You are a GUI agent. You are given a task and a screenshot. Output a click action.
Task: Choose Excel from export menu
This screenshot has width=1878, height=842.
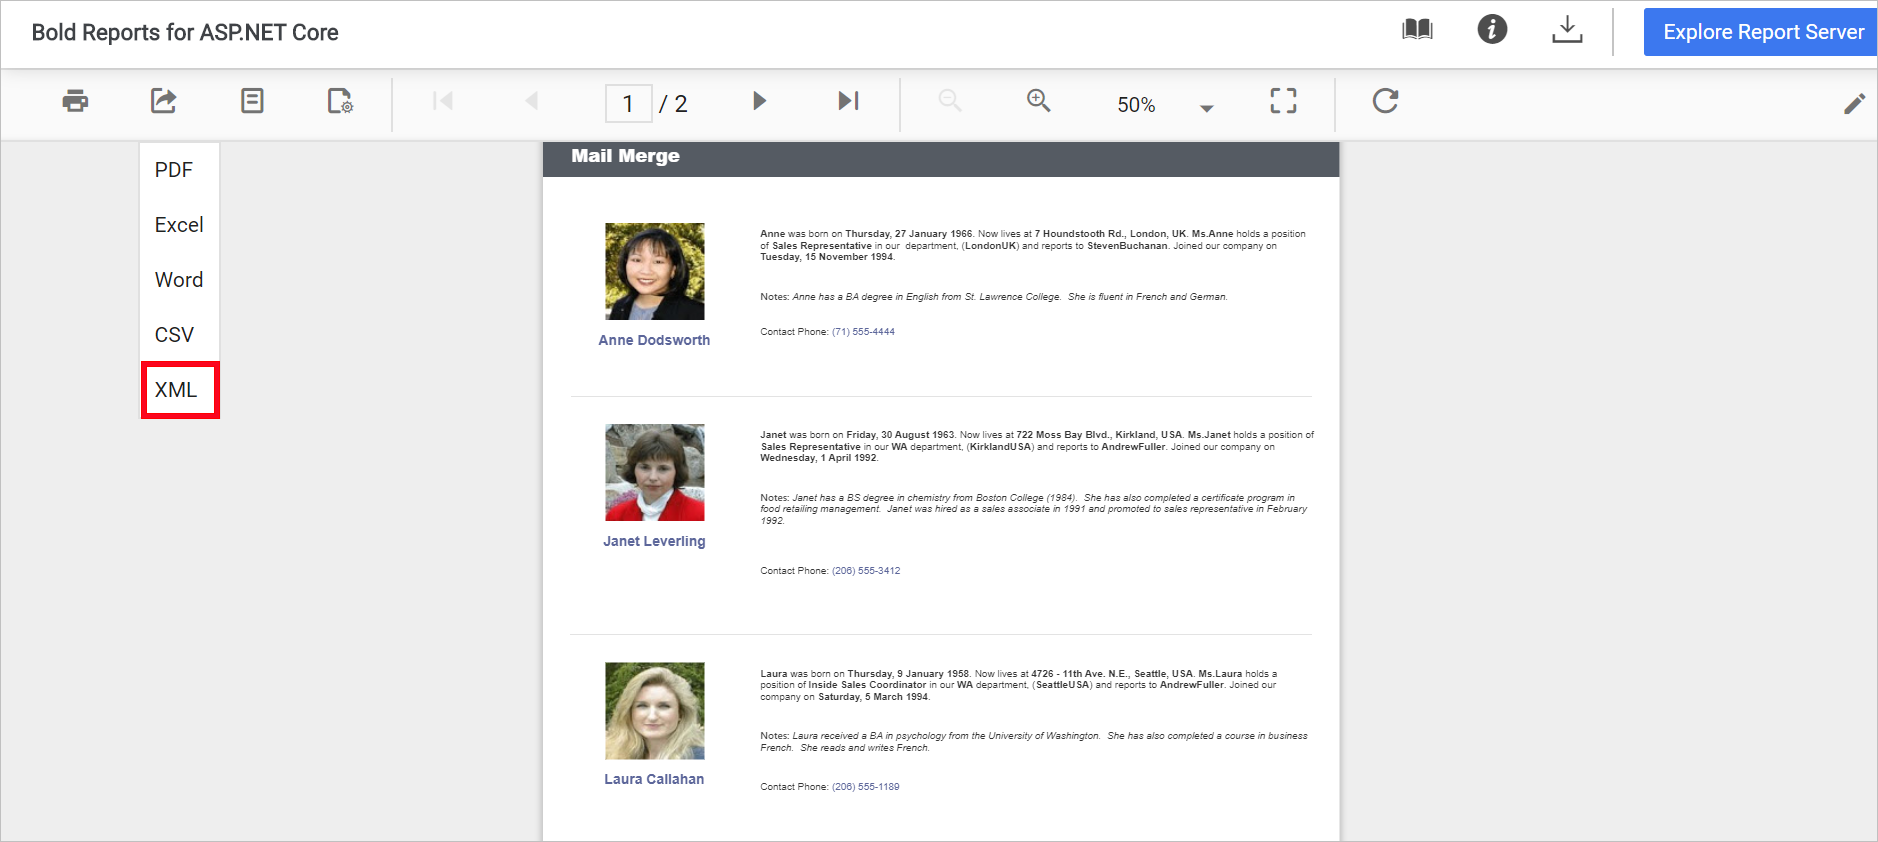coord(179,225)
